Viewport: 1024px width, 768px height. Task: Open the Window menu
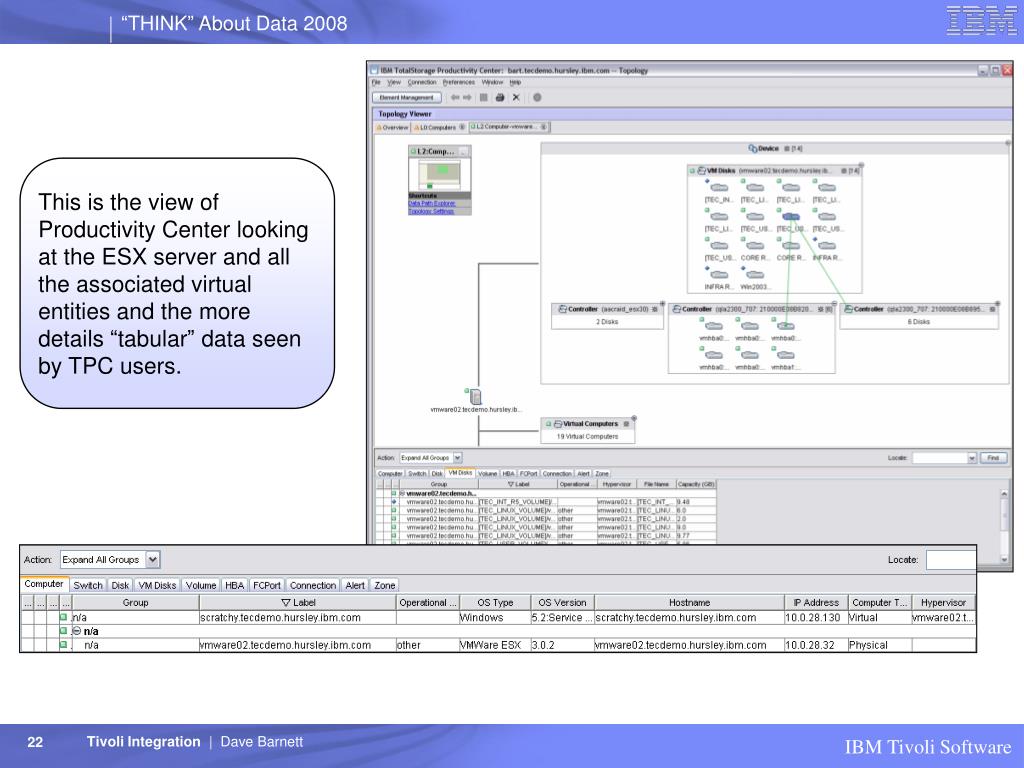point(492,82)
